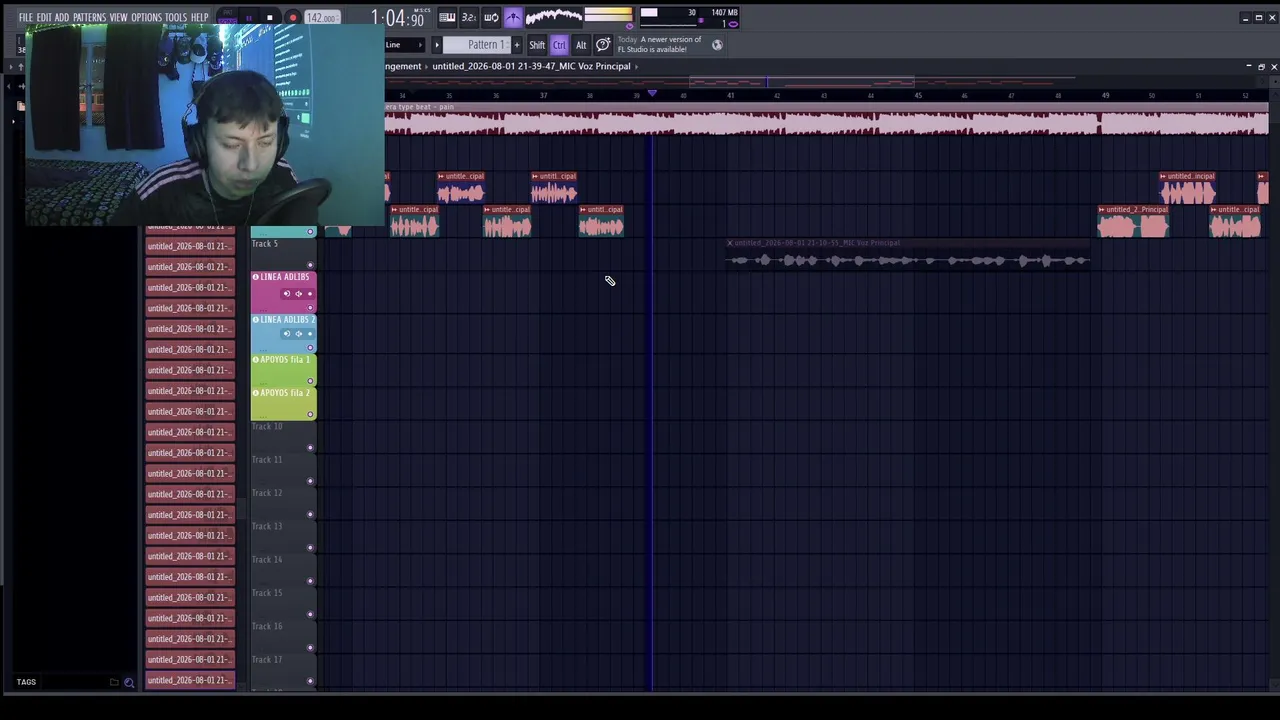Viewport: 1280px width, 720px height.
Task: Expand the pattern selector arrow before Pattern 1
Action: coord(436,45)
